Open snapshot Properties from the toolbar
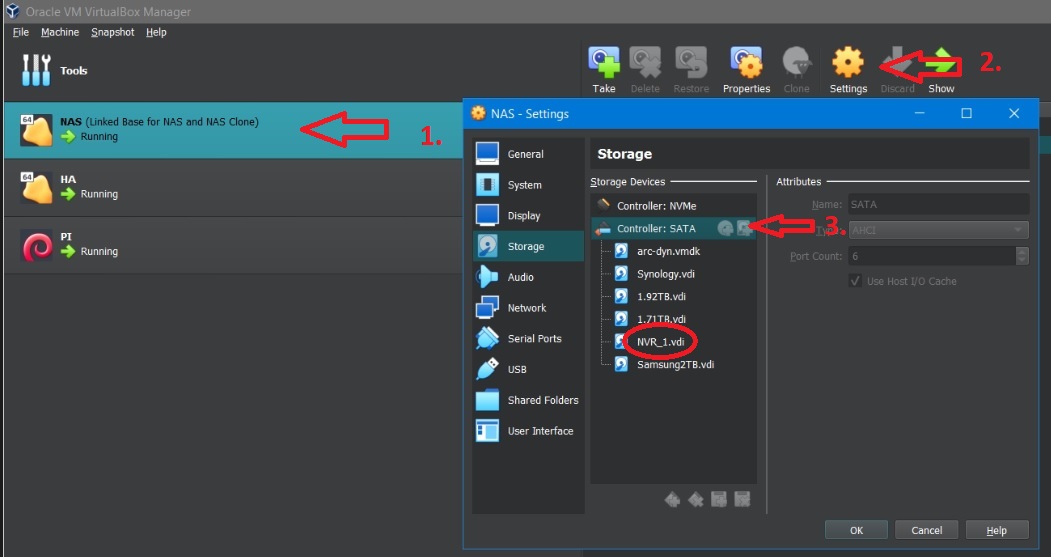Screen dimensions: 1051x557 [x=746, y=70]
